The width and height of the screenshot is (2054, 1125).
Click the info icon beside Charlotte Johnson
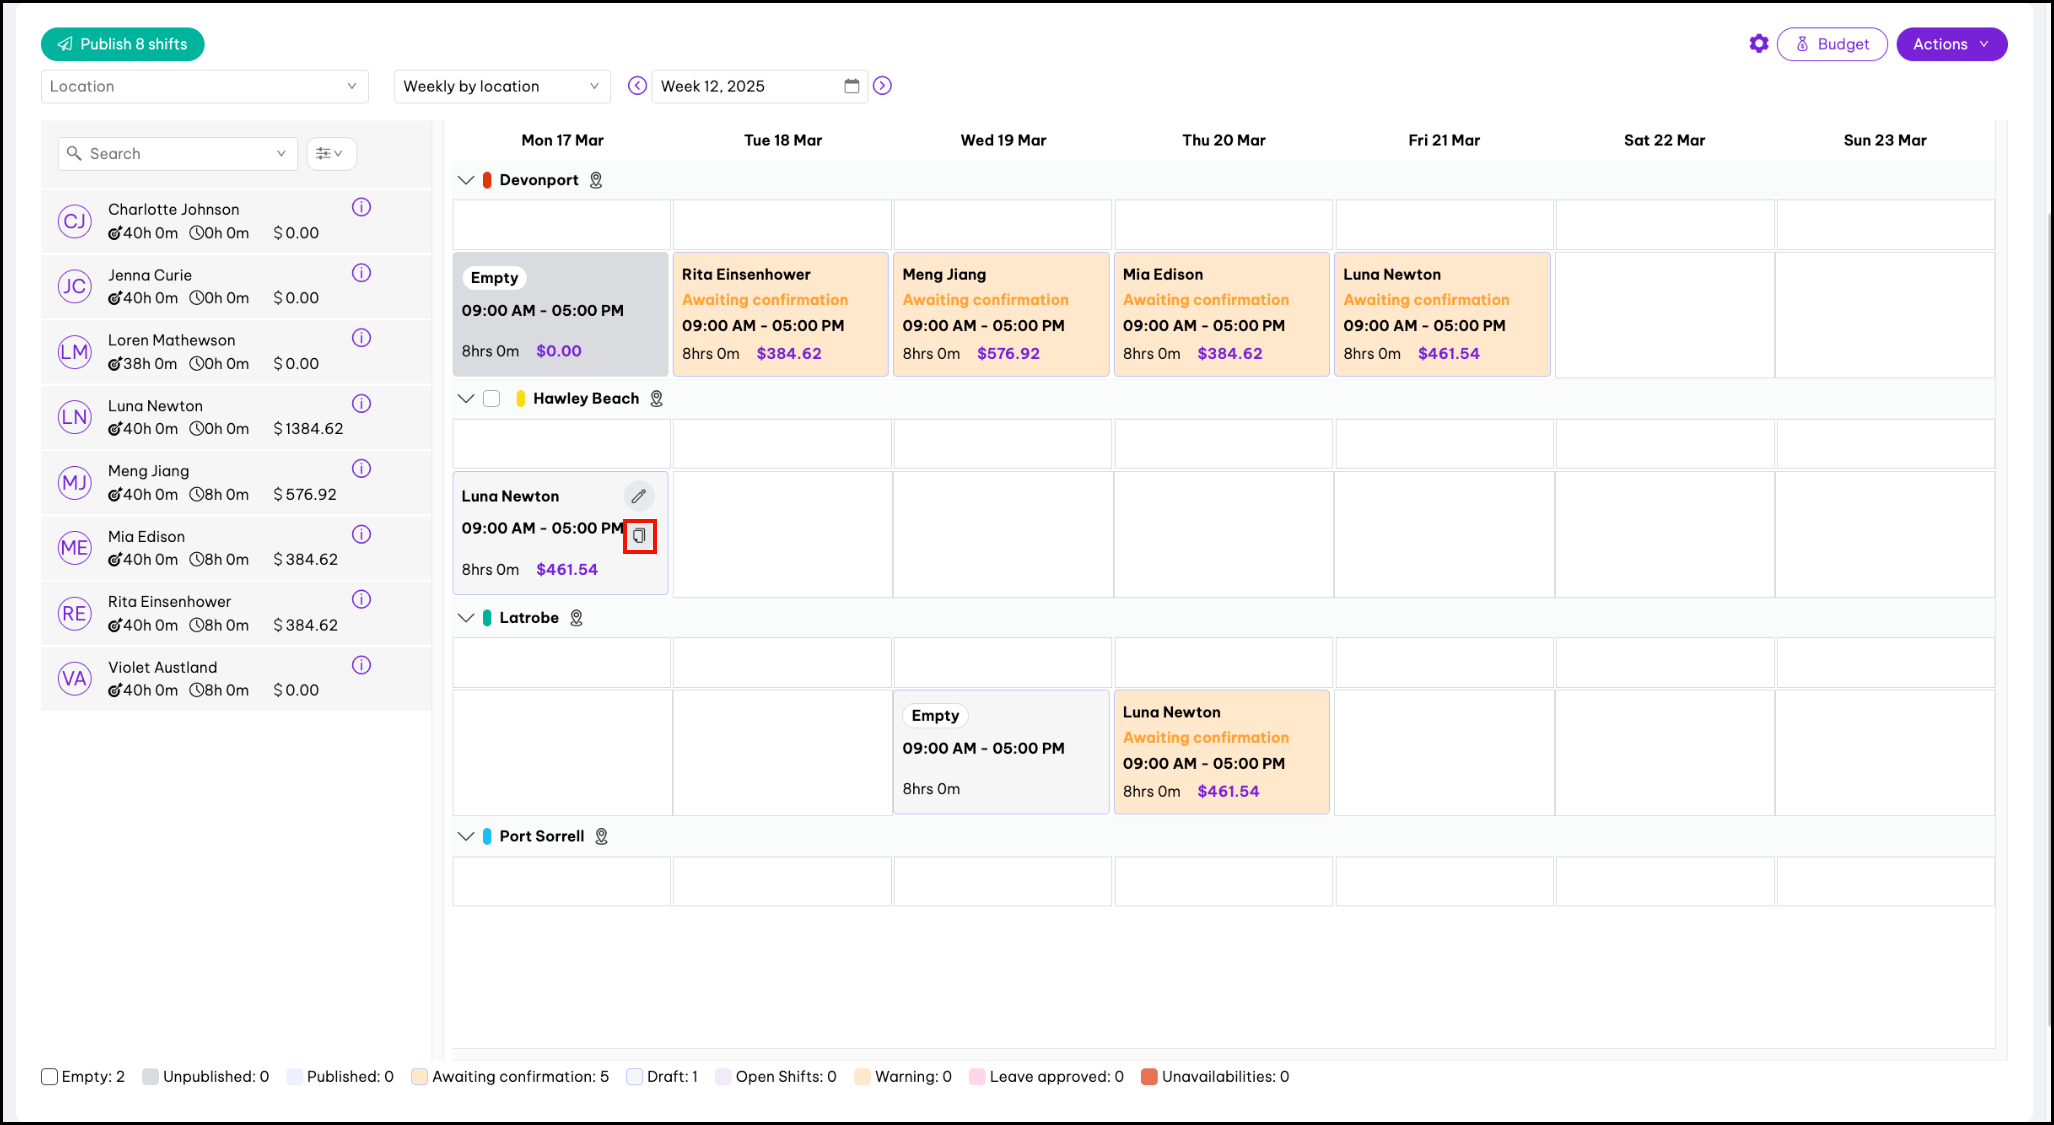pyautogui.click(x=362, y=207)
